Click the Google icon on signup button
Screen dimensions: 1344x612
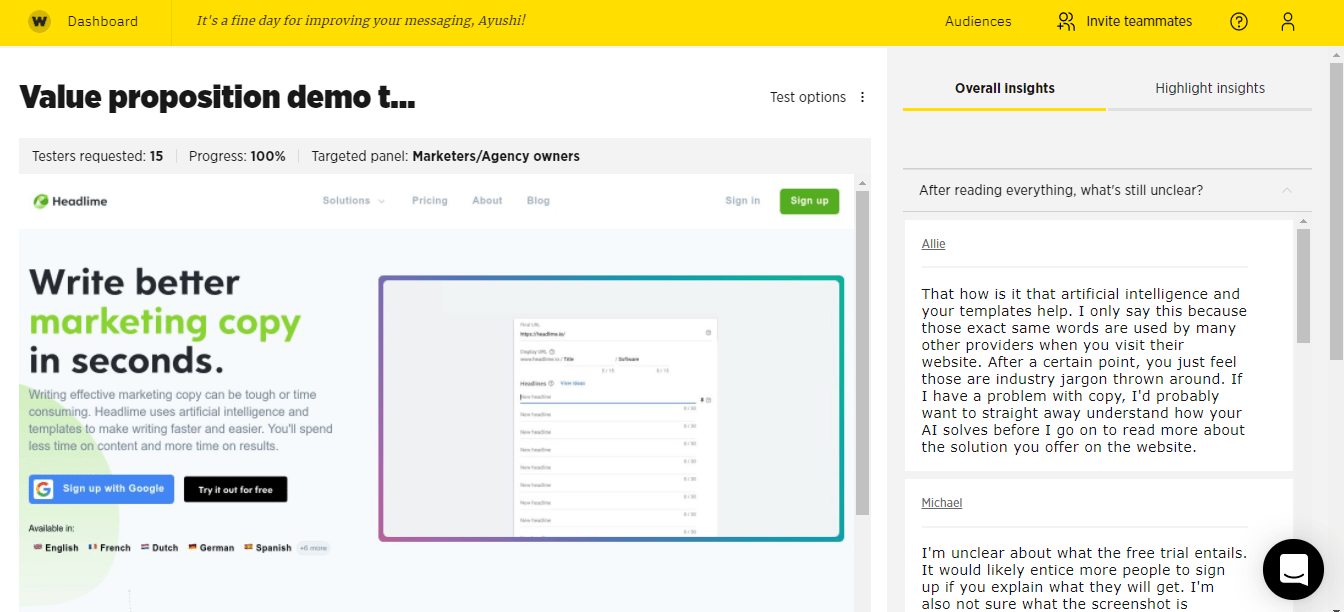click(43, 489)
